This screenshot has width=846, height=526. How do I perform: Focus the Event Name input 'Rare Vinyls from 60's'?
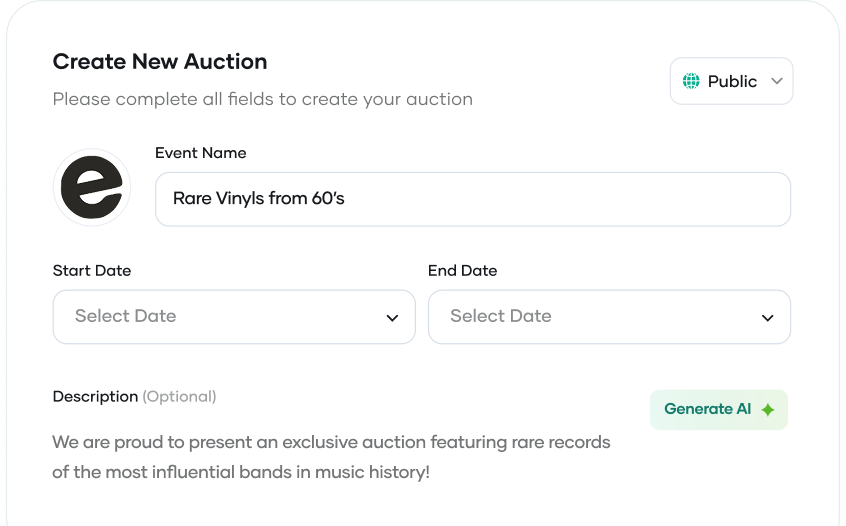point(472,199)
